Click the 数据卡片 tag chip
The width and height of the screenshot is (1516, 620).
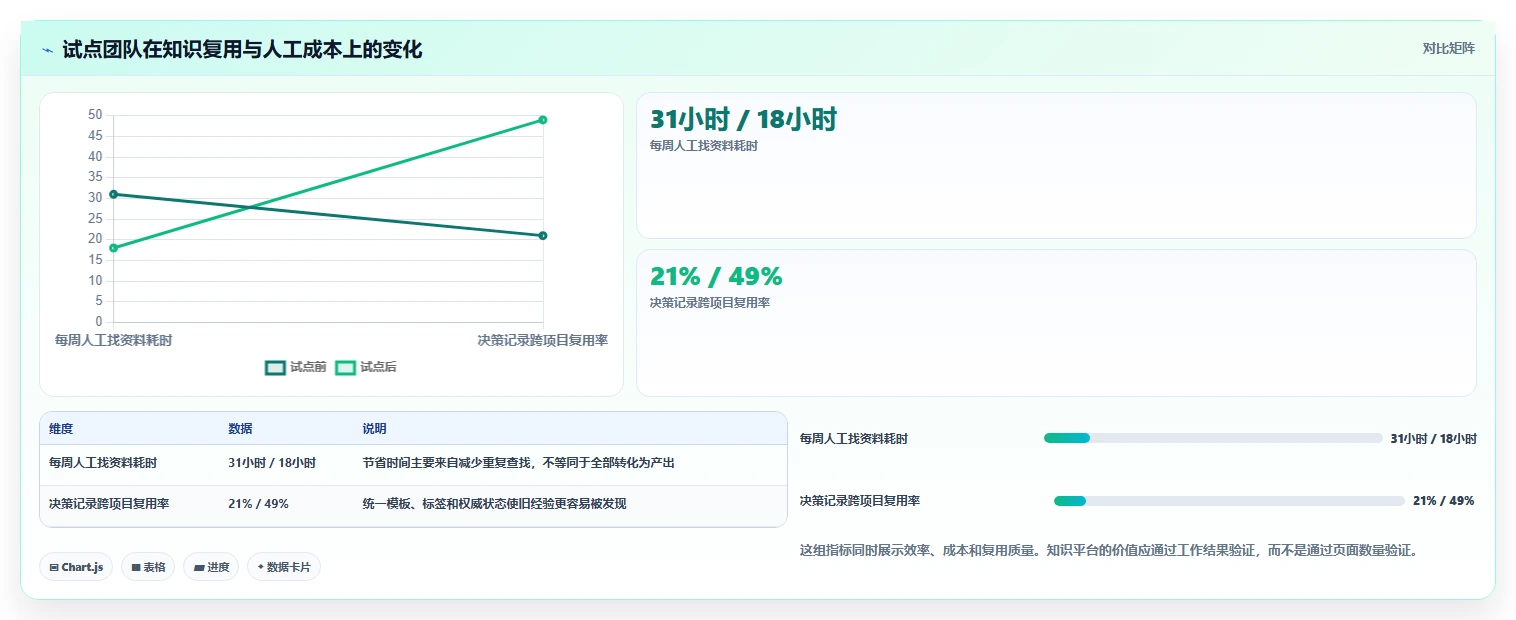[x=284, y=567]
